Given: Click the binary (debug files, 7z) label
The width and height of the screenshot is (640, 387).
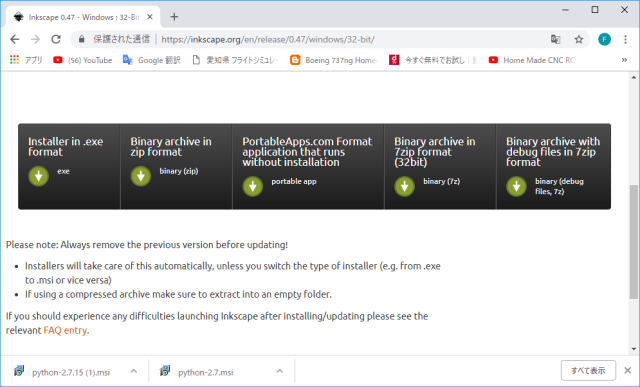Looking at the screenshot, I should pos(559,186).
